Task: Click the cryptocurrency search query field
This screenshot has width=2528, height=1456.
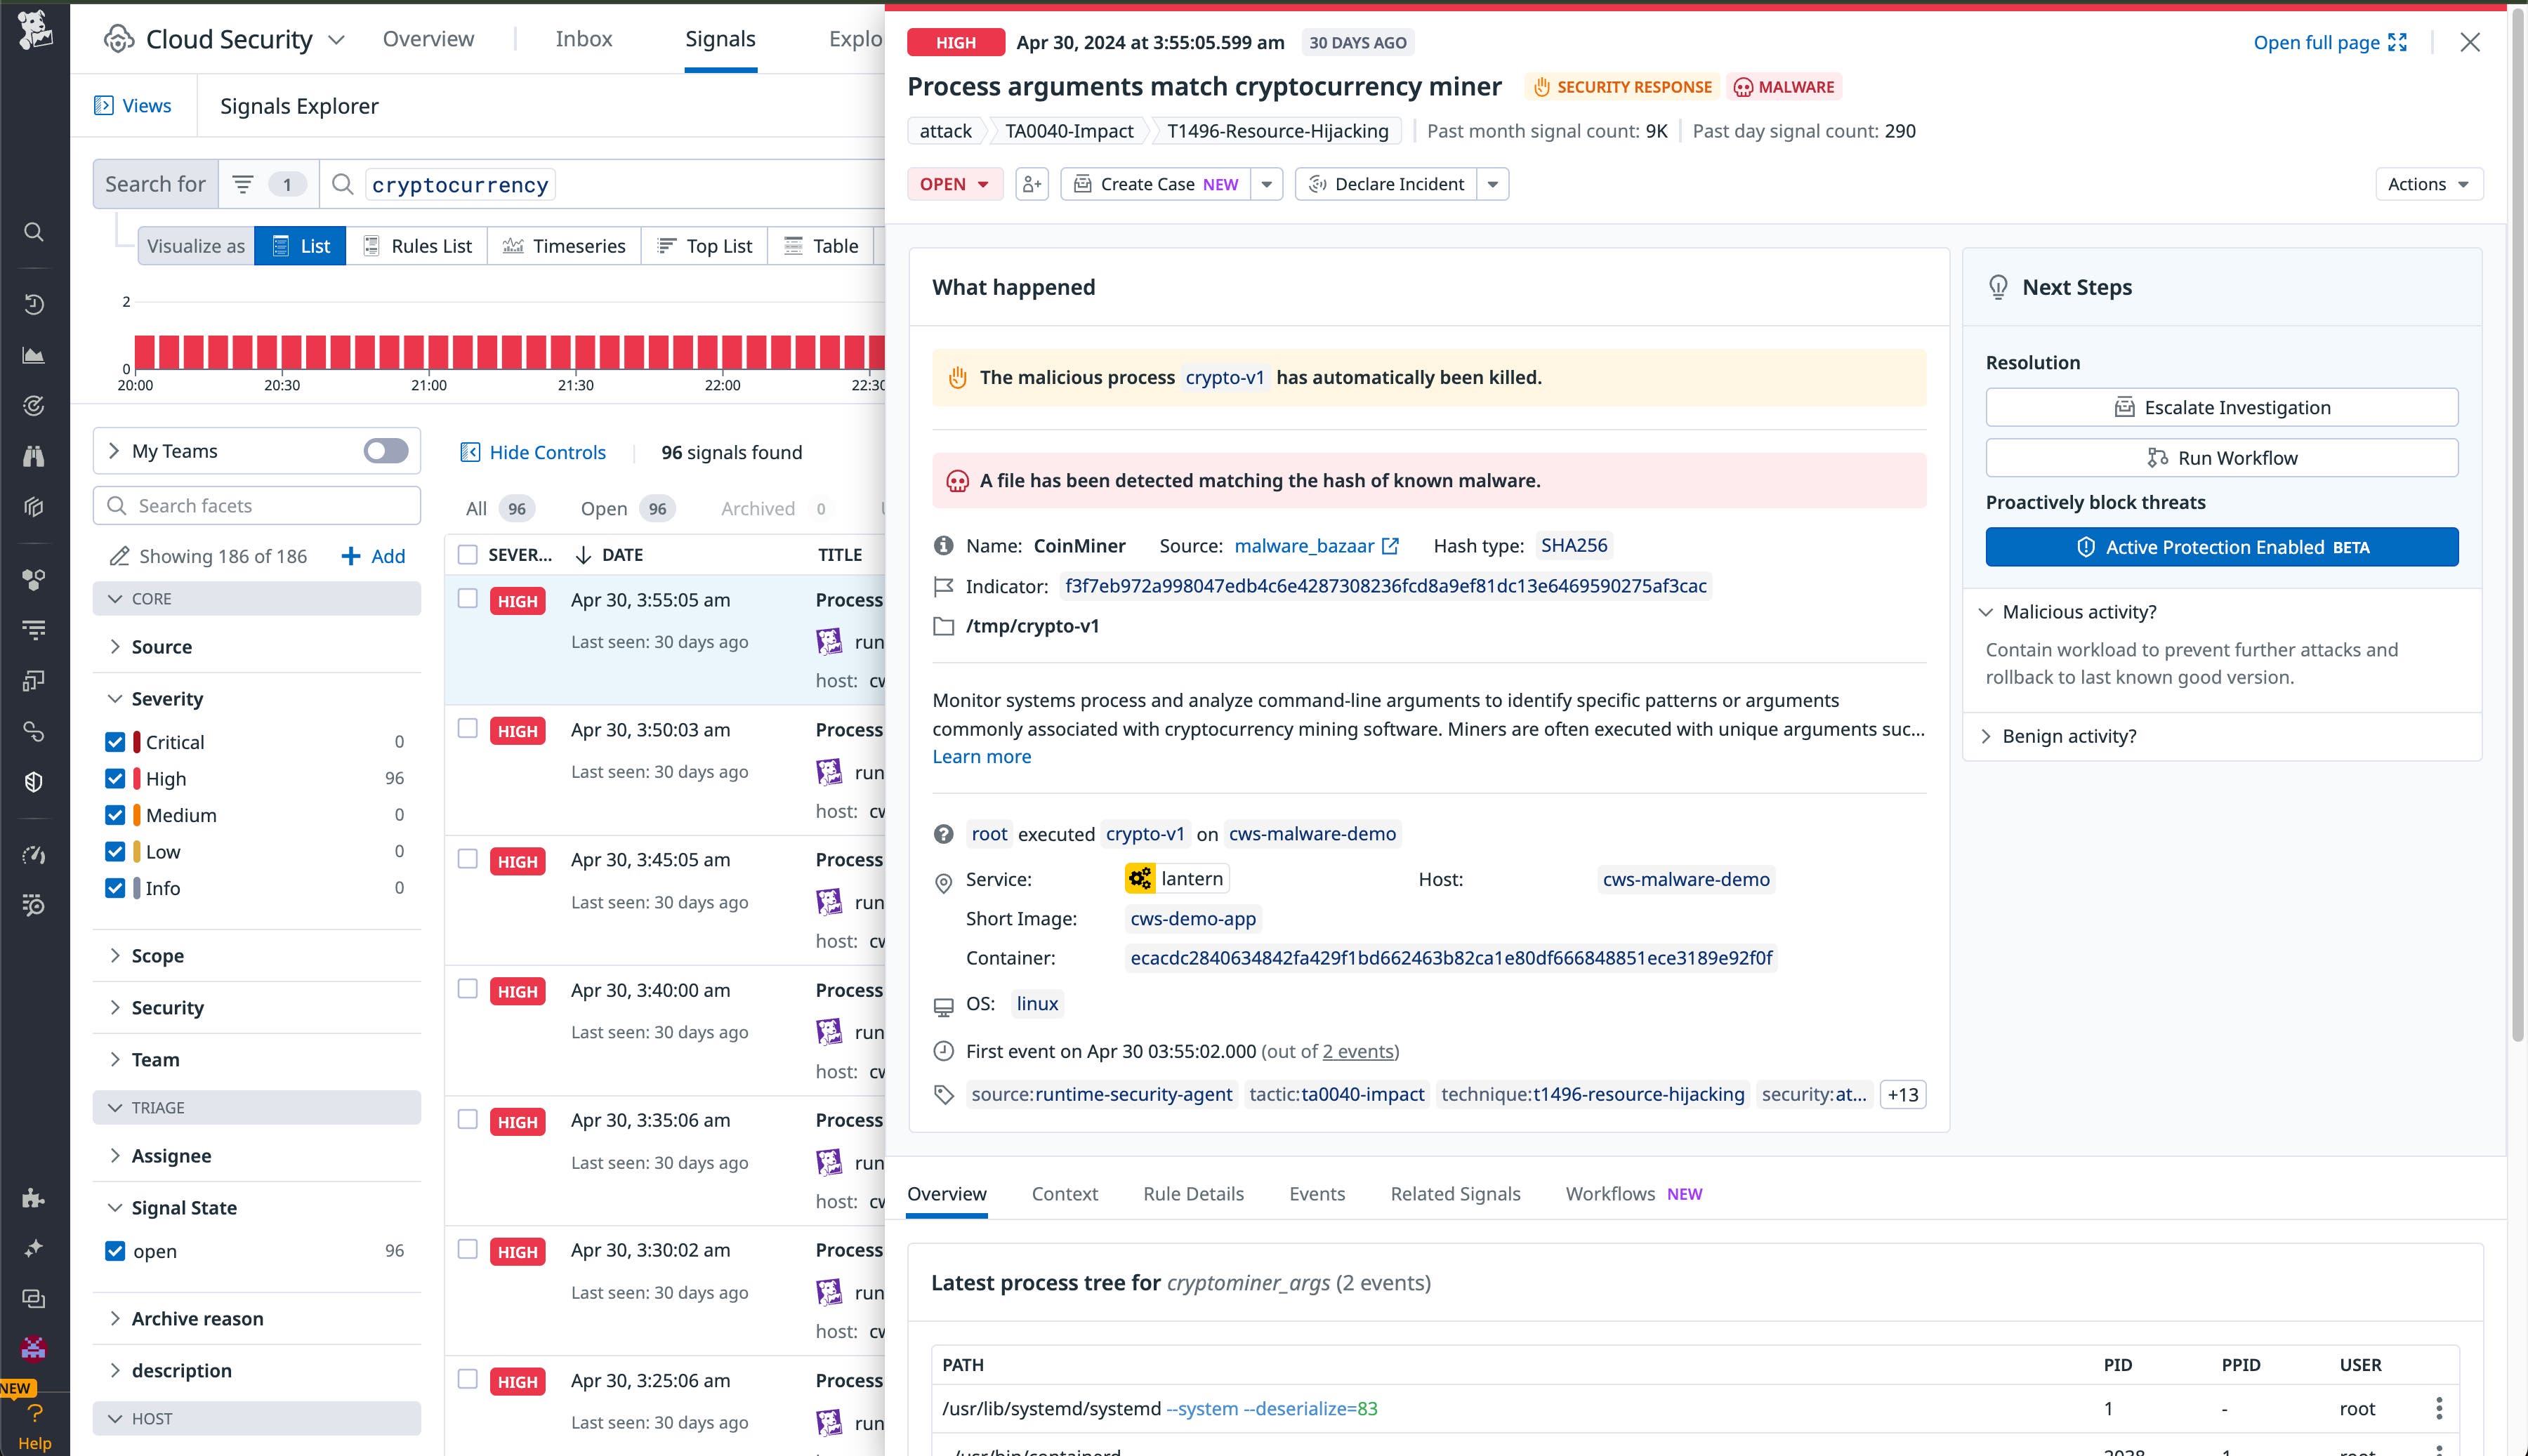Action: click(x=460, y=184)
